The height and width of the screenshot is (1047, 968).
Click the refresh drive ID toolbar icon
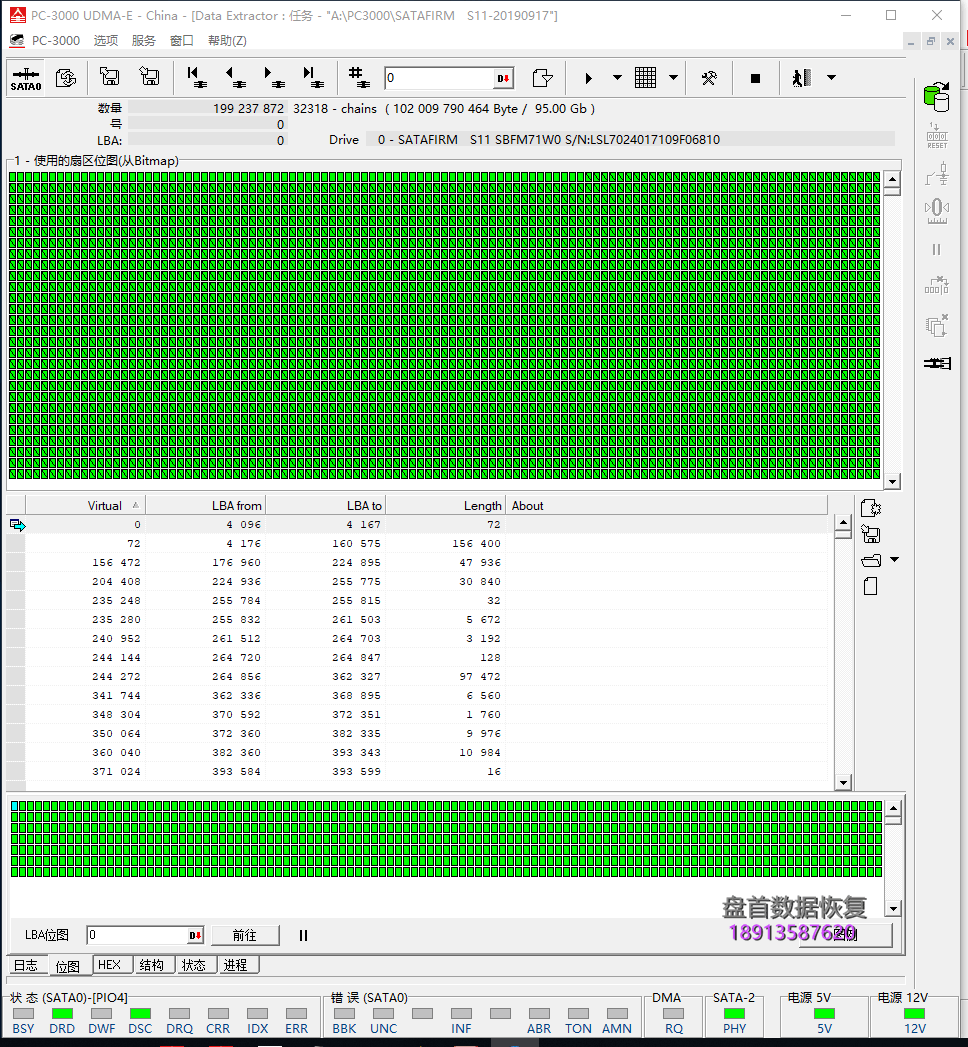[65, 78]
